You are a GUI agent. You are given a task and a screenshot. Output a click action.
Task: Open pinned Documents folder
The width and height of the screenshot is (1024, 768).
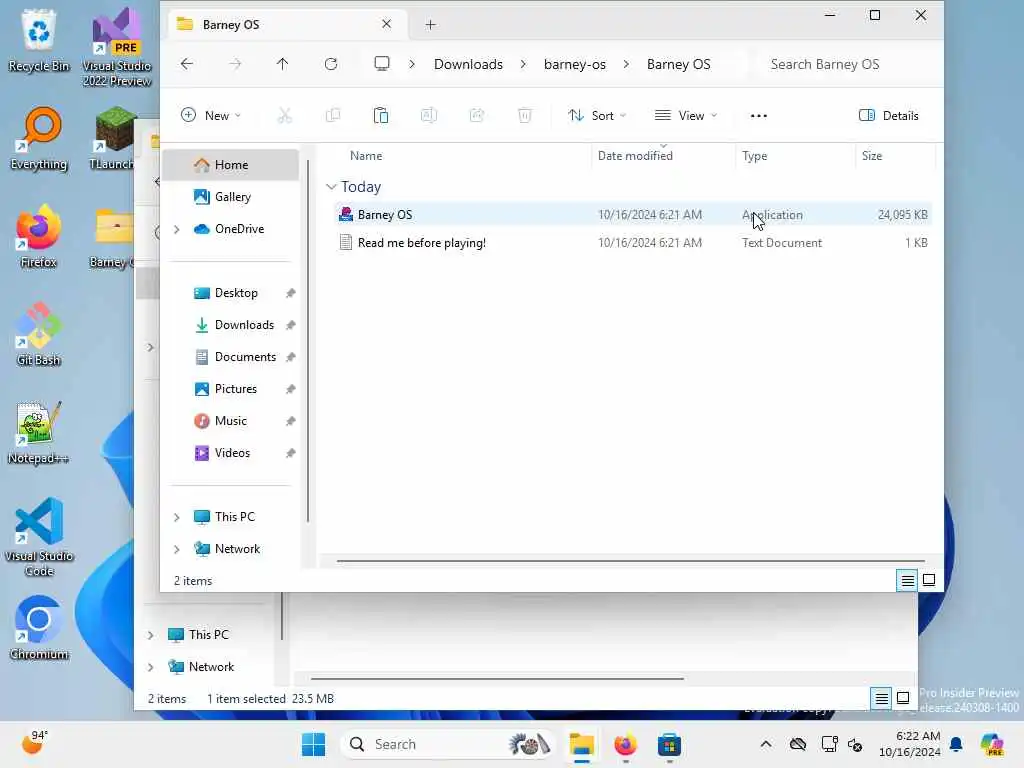[x=230, y=357]
